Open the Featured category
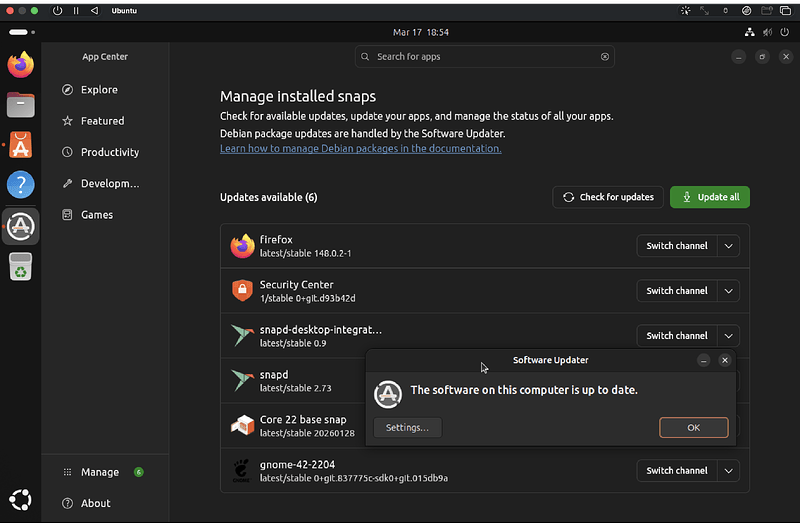The width and height of the screenshot is (800, 523). pyautogui.click(x=105, y=121)
